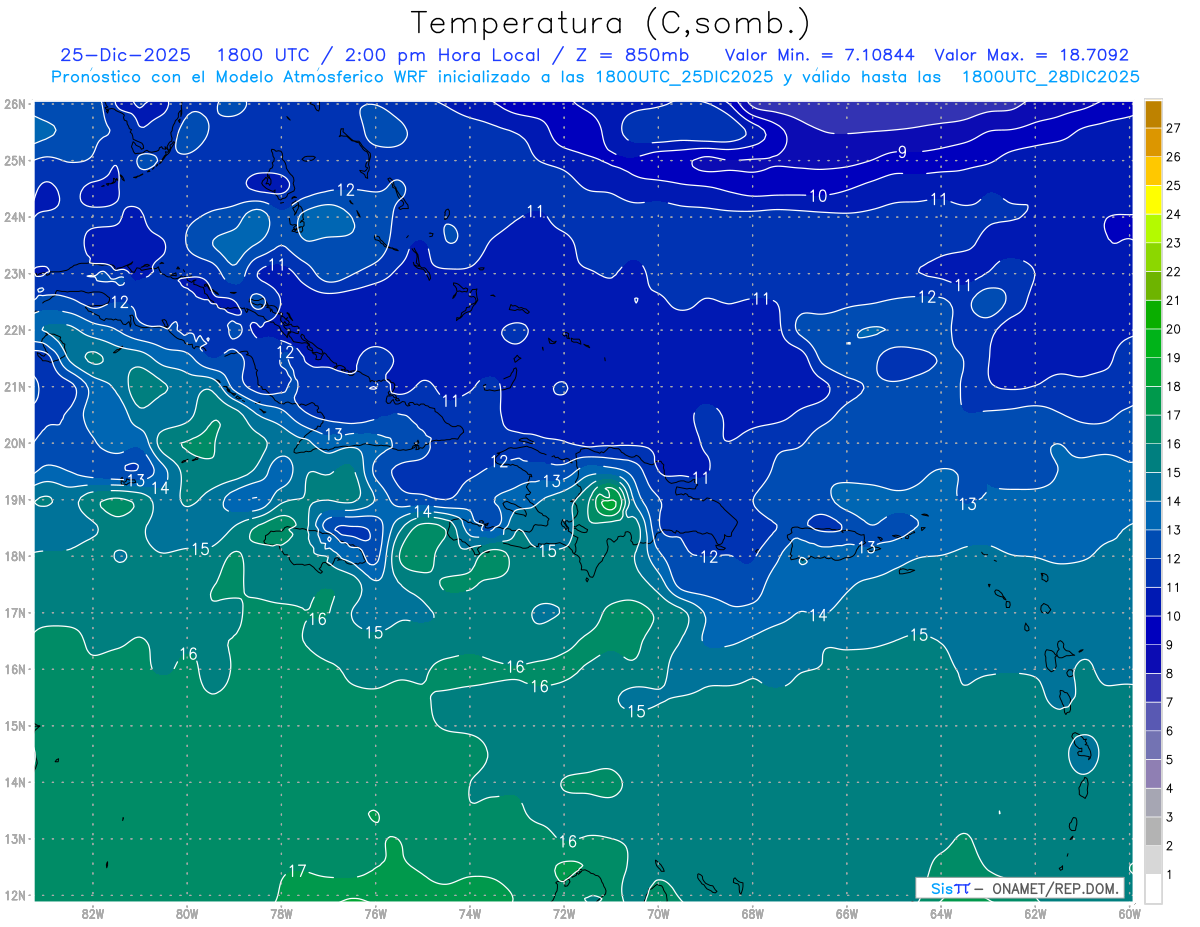Click the "26N" latitude axis label
Image resolution: width=1200 pixels, height=927 pixels.
(x=16, y=103)
